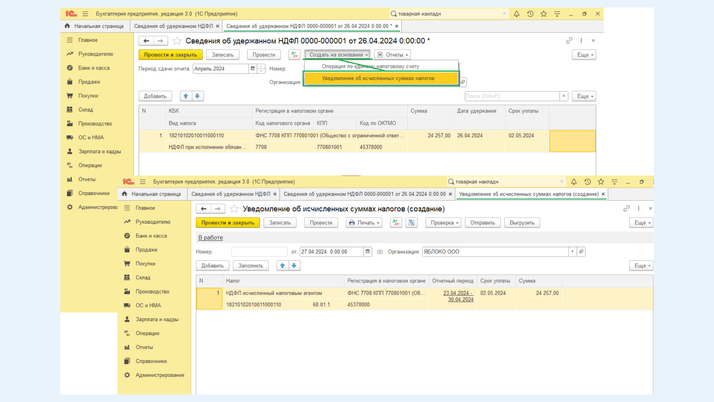Image resolution: width=714 pixels, height=402 pixels.
Task: Open the Печать dropdown menu
Action: point(363,223)
